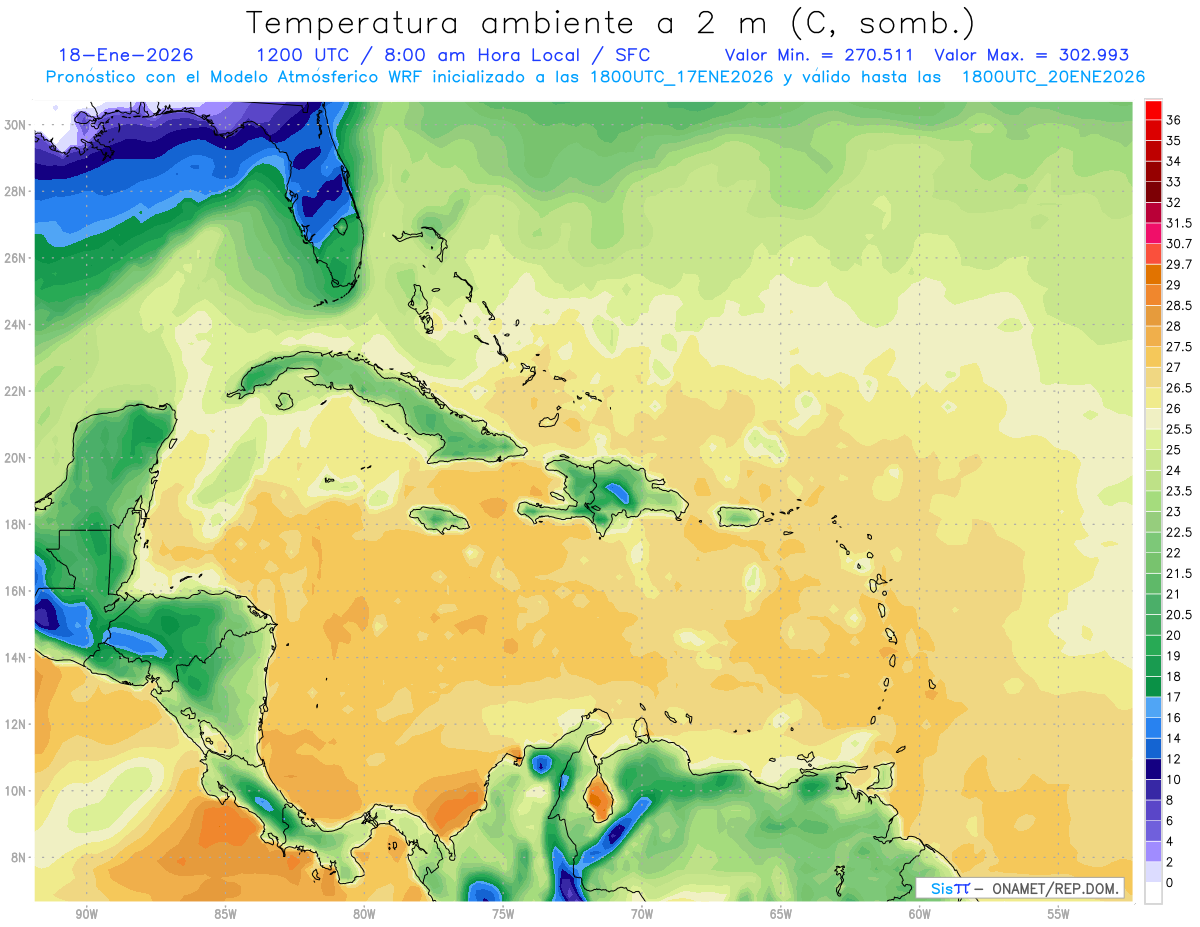The height and width of the screenshot is (927, 1200).
Task: Click the legend value '25.5'
Action: (1179, 429)
